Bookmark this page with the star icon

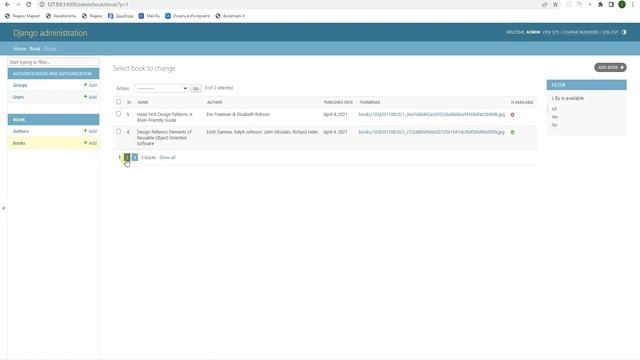[x=556, y=4]
